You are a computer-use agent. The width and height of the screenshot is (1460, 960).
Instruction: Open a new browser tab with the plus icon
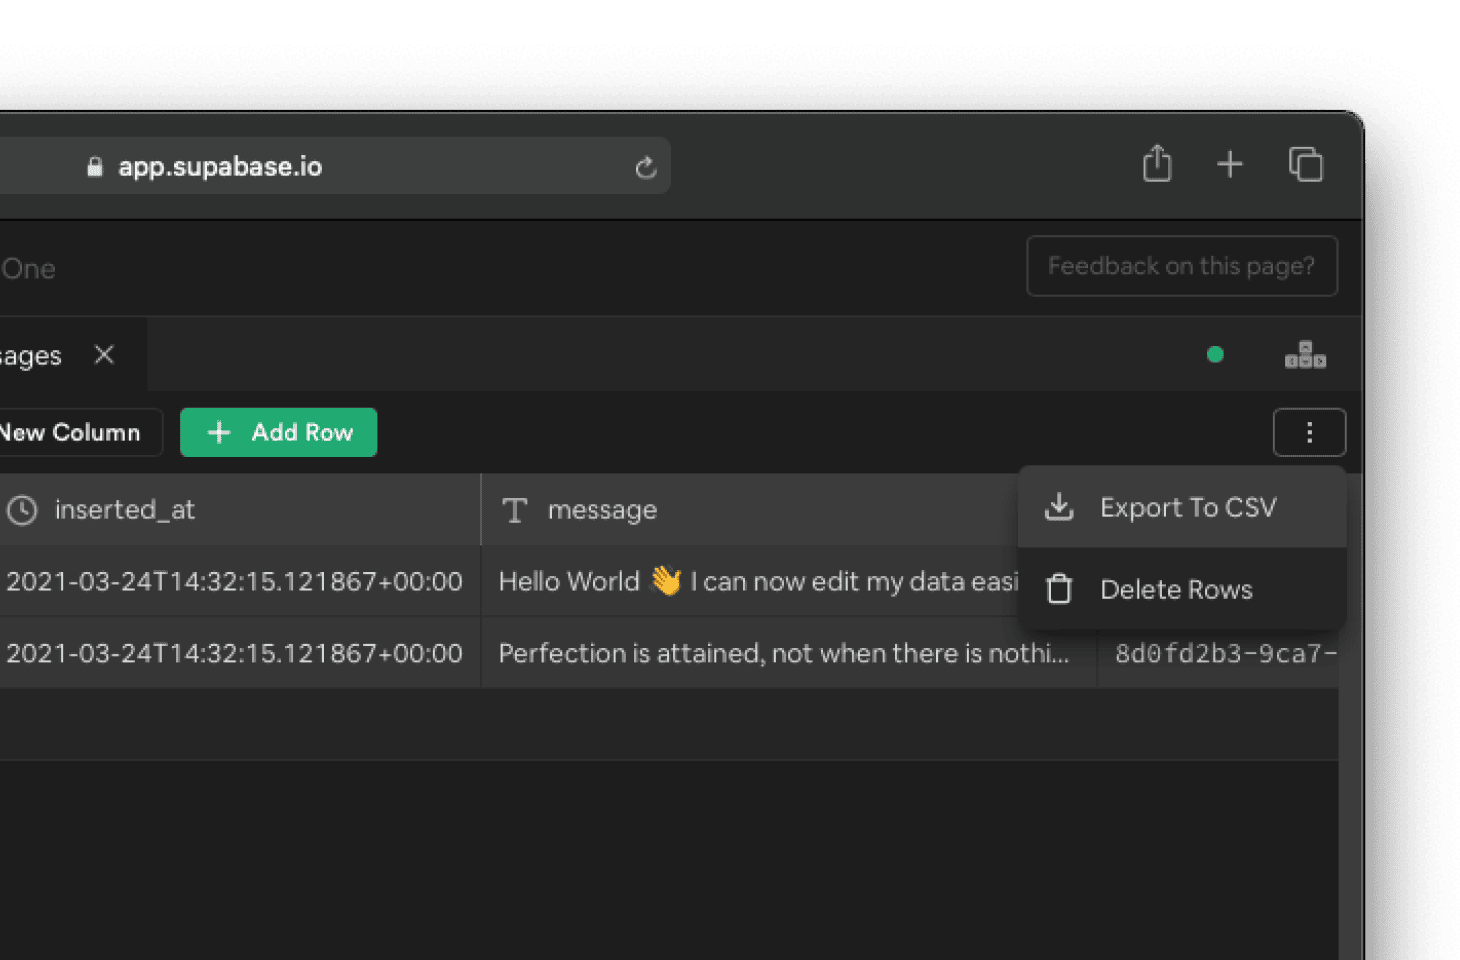point(1229,163)
